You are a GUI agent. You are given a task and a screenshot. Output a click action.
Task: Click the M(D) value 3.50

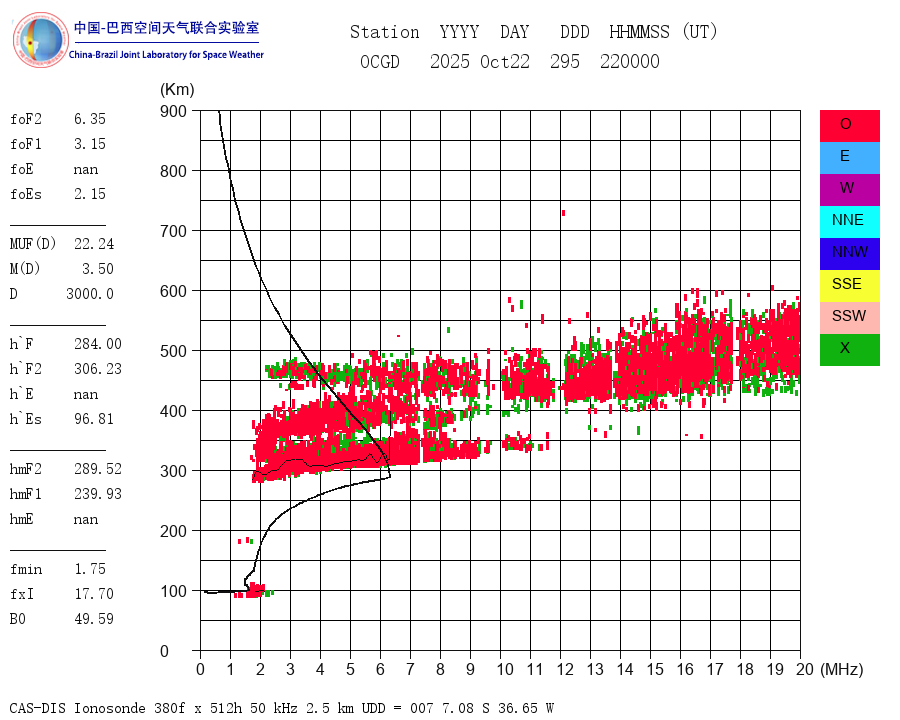[98, 269]
